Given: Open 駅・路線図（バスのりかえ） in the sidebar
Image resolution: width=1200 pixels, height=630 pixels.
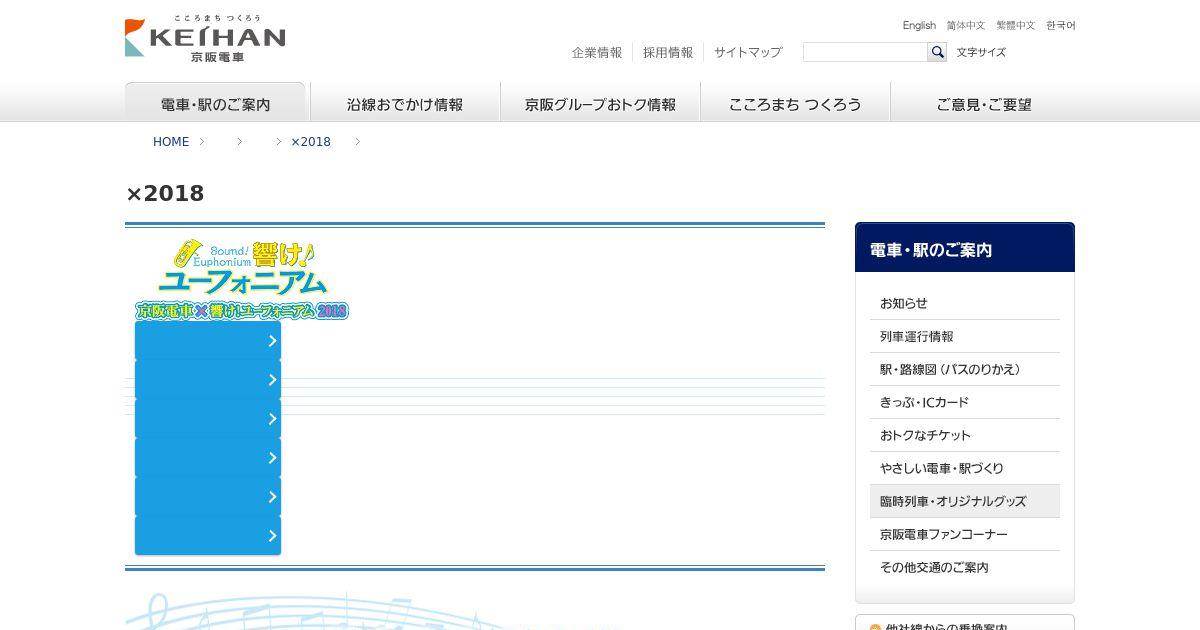Looking at the screenshot, I should point(965,369).
